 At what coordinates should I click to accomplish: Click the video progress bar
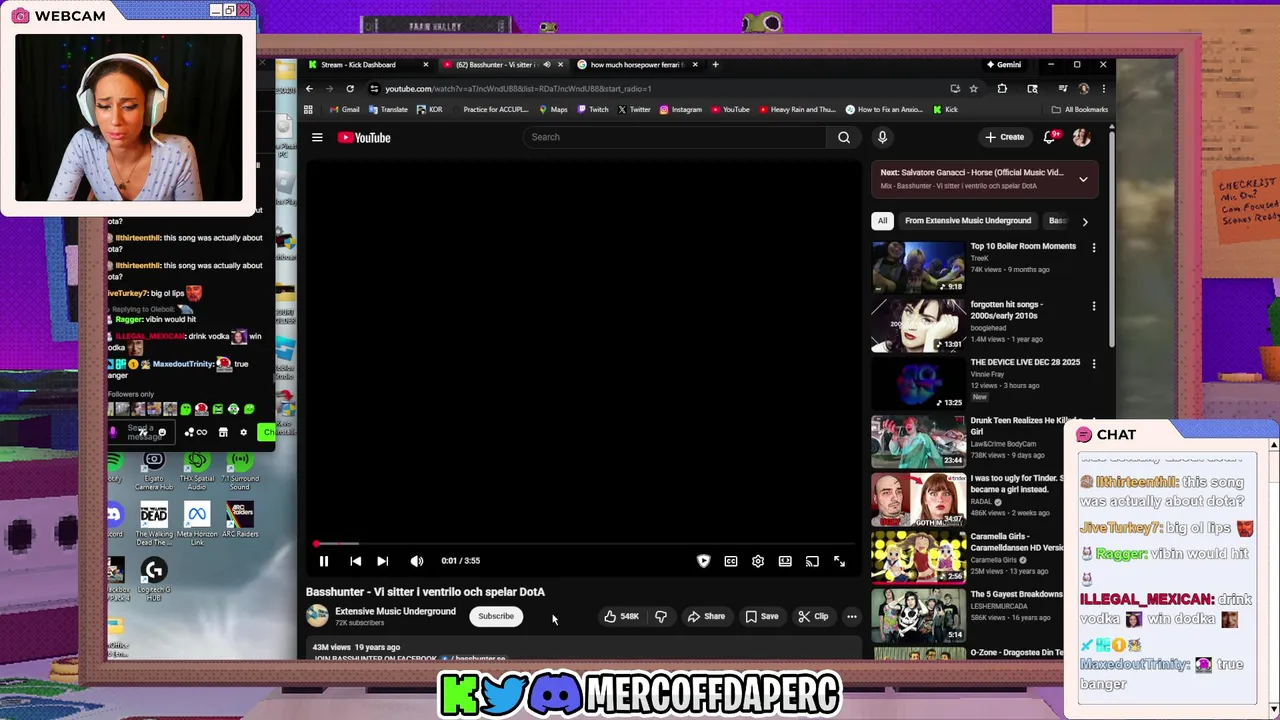pyautogui.click(x=582, y=544)
